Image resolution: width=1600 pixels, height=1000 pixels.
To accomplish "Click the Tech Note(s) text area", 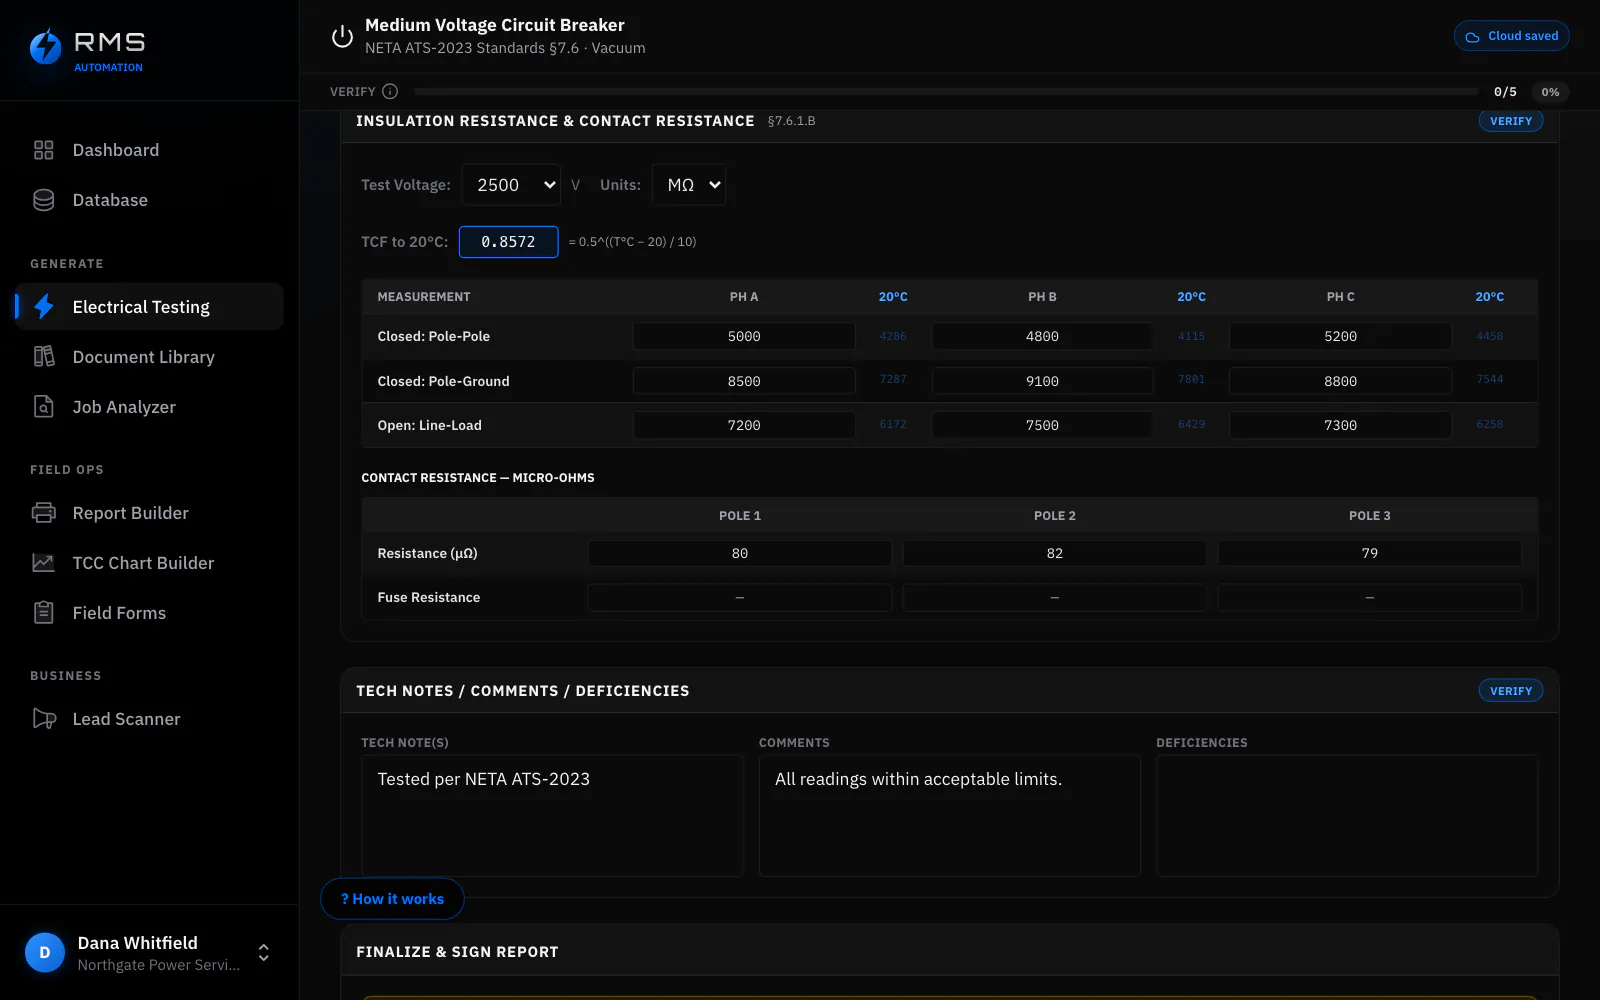I will tap(552, 815).
